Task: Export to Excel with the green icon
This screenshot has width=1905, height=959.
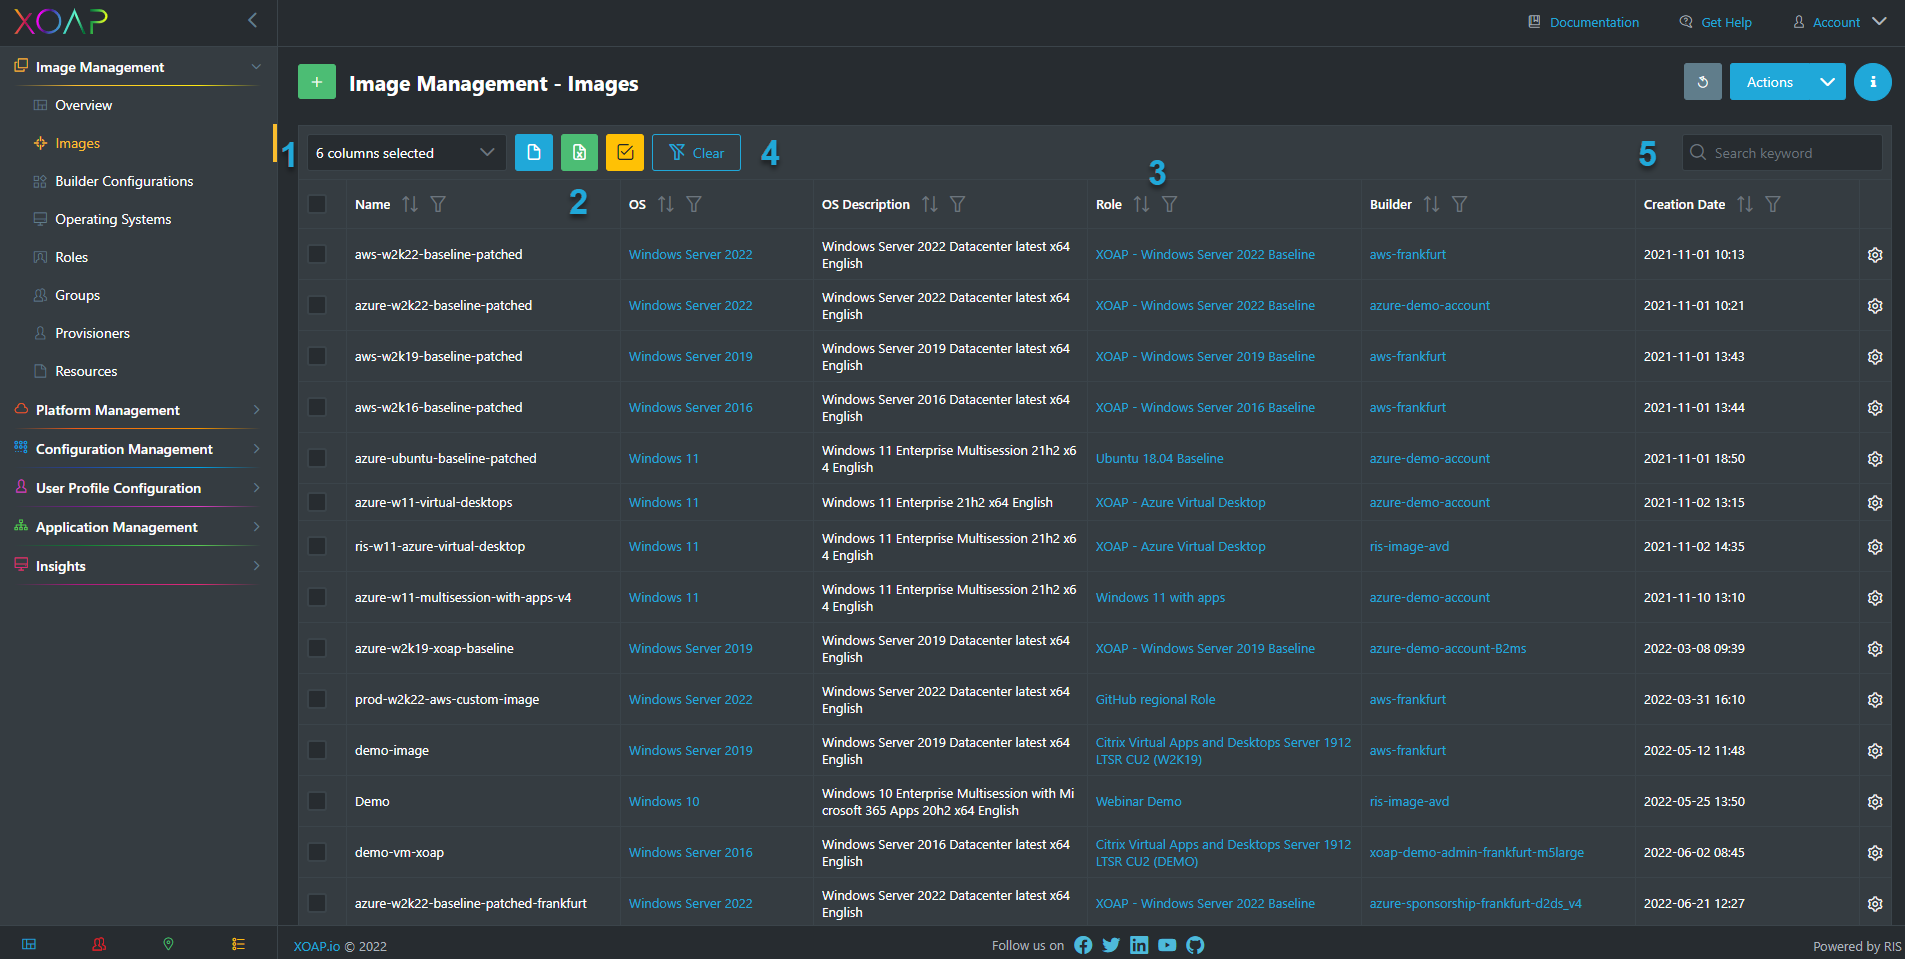Action: (x=579, y=153)
